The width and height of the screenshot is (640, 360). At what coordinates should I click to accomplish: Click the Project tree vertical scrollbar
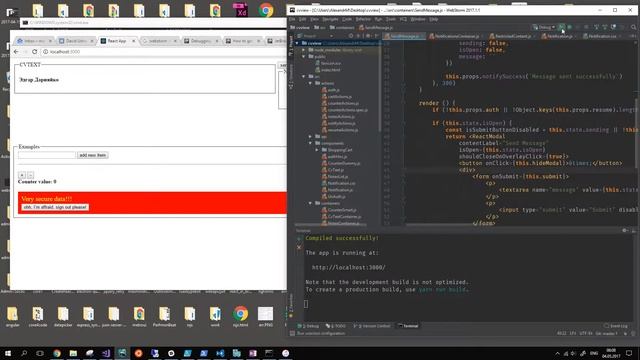(380, 87)
